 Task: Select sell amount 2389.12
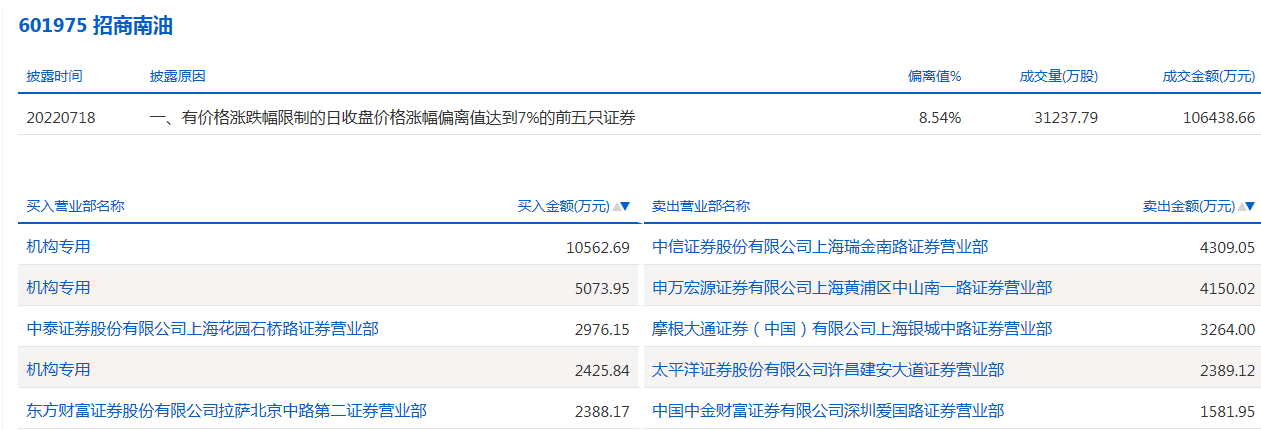[1226, 370]
